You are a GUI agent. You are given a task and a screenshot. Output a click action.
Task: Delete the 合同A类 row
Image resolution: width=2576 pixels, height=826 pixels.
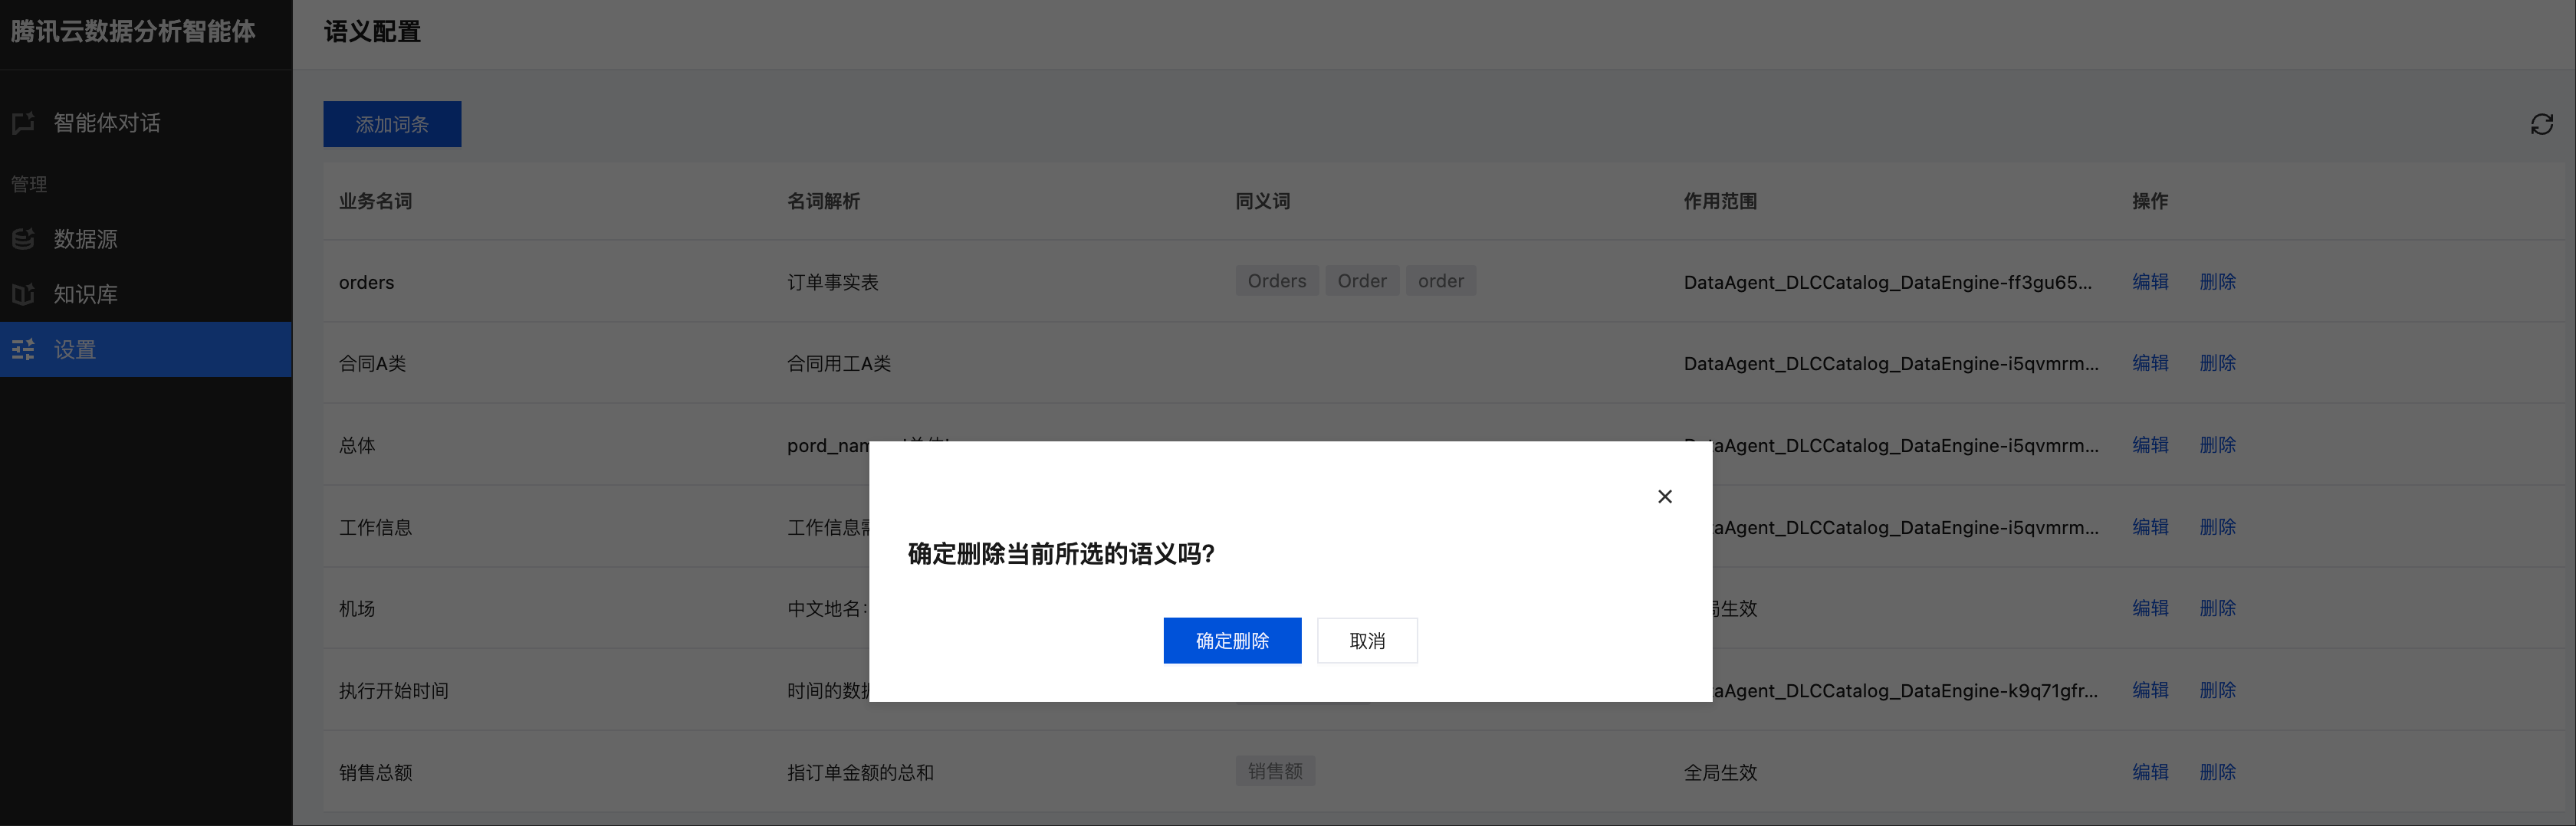pos(2217,363)
